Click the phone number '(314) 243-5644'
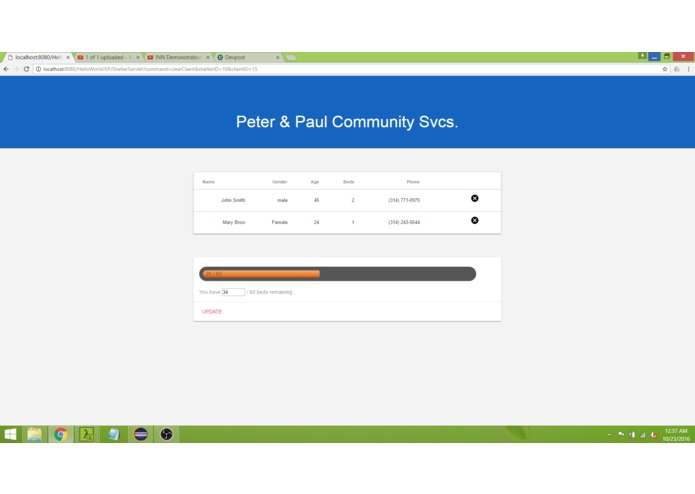This screenshot has width=695, height=494. click(404, 222)
